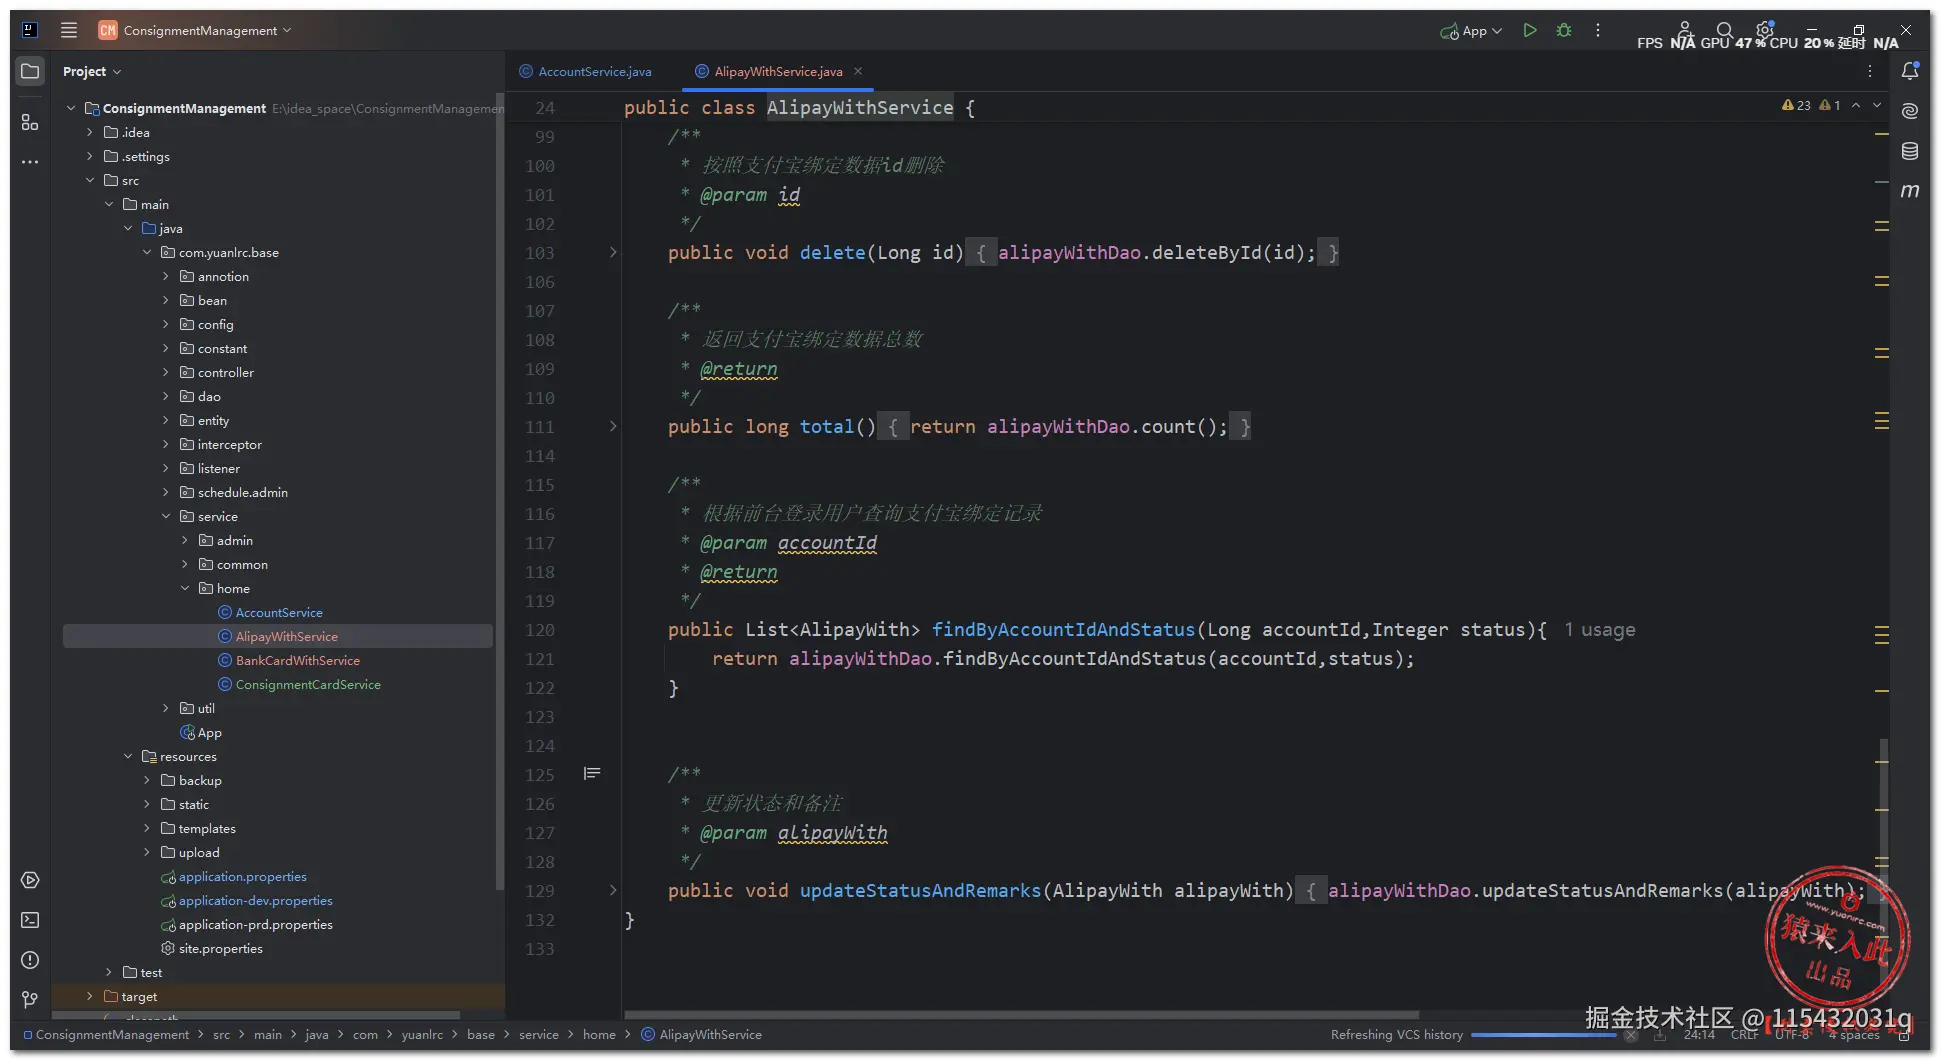The height and width of the screenshot is (1061, 1941).
Task: Select the App class in tree
Action: click(x=209, y=732)
